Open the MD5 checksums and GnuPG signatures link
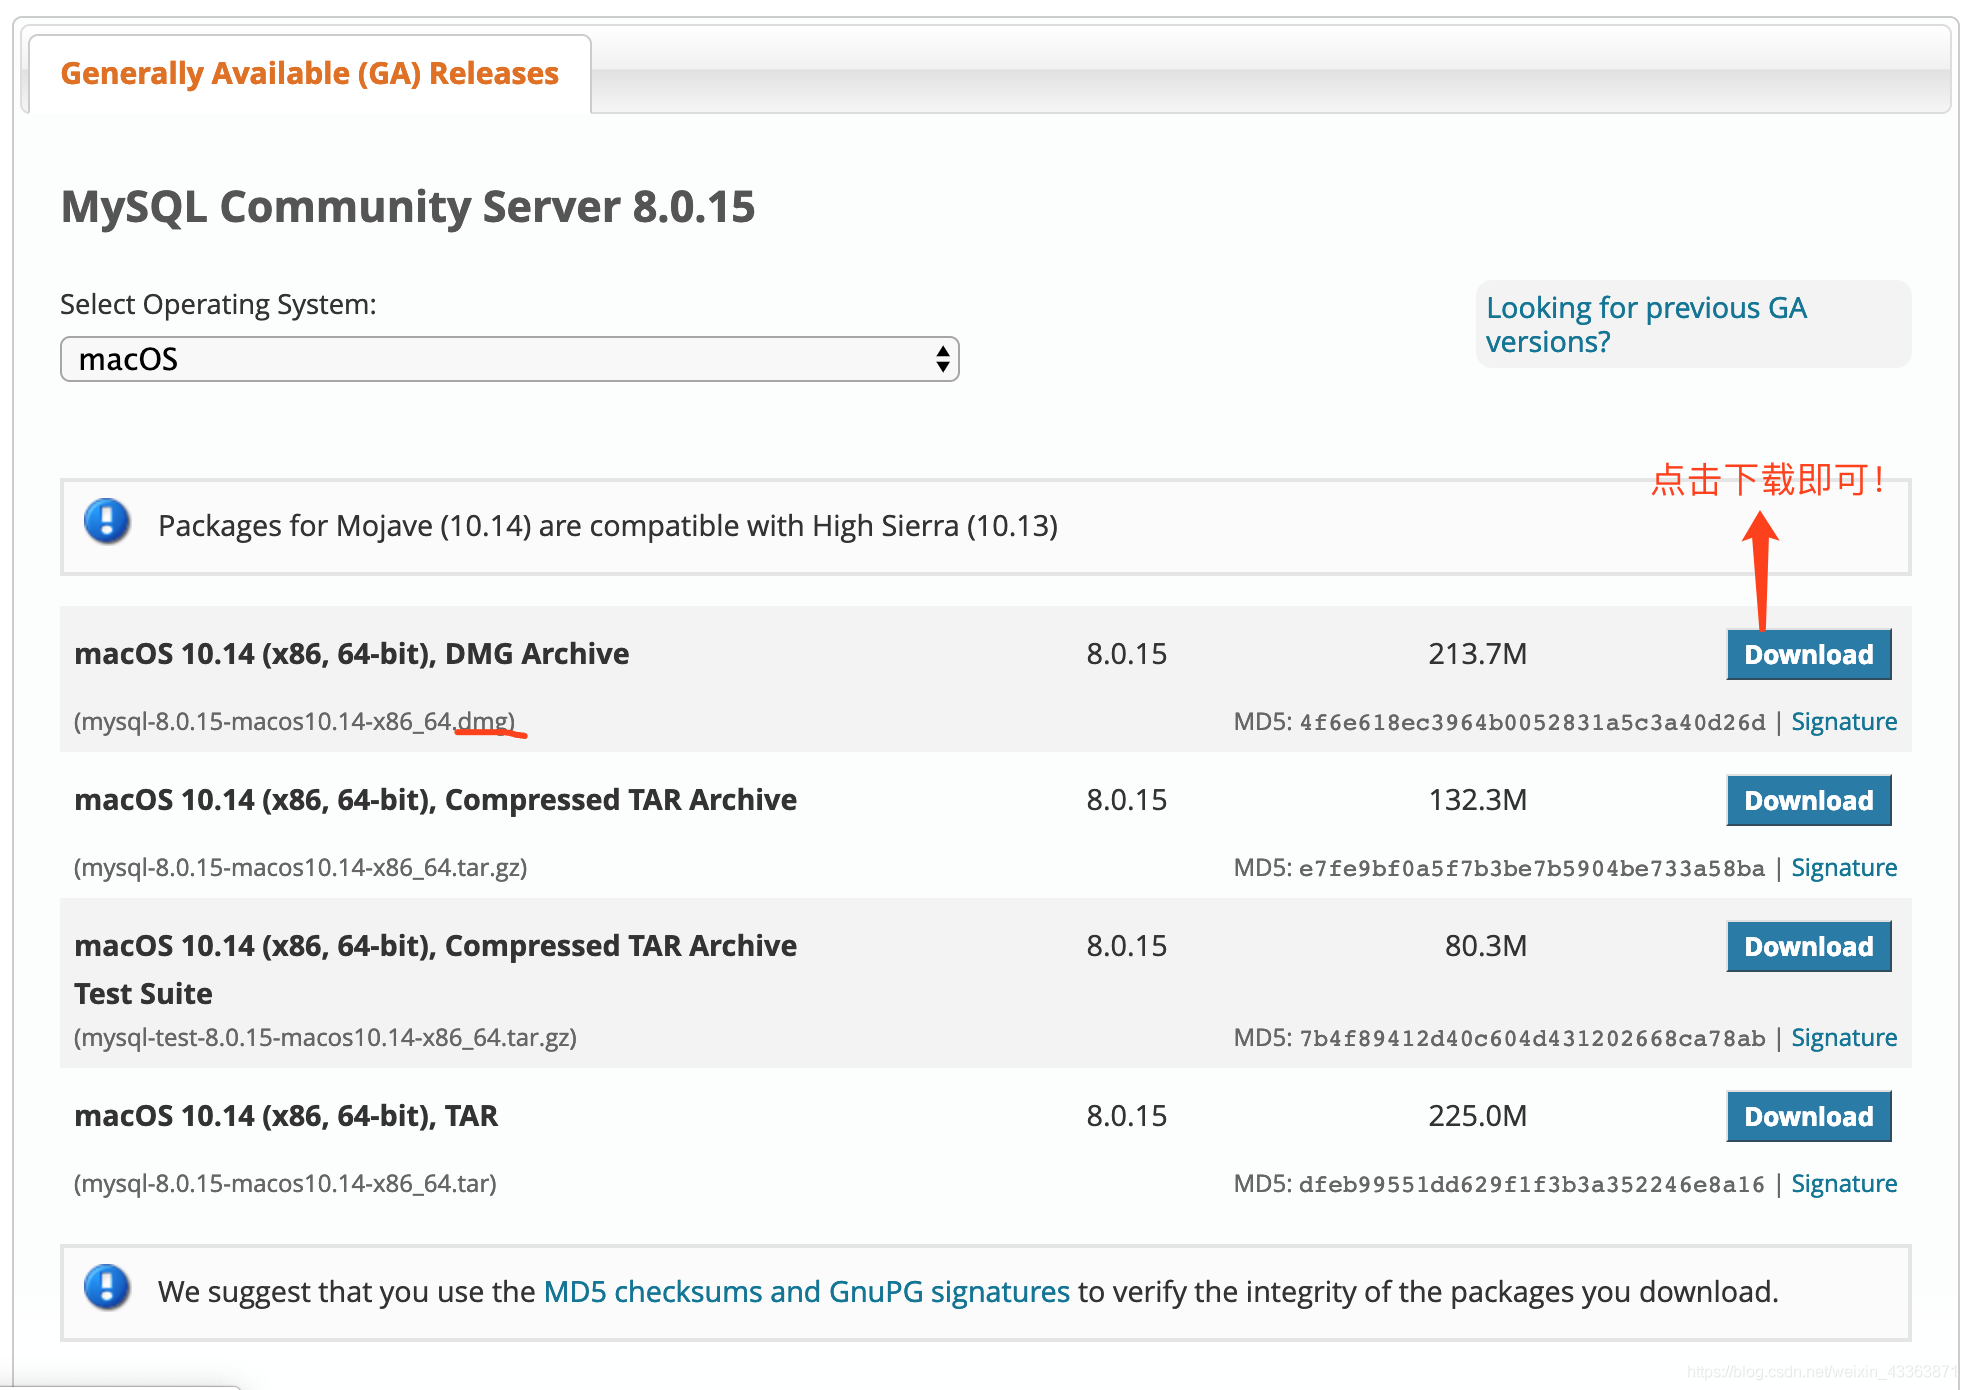 tap(806, 1291)
